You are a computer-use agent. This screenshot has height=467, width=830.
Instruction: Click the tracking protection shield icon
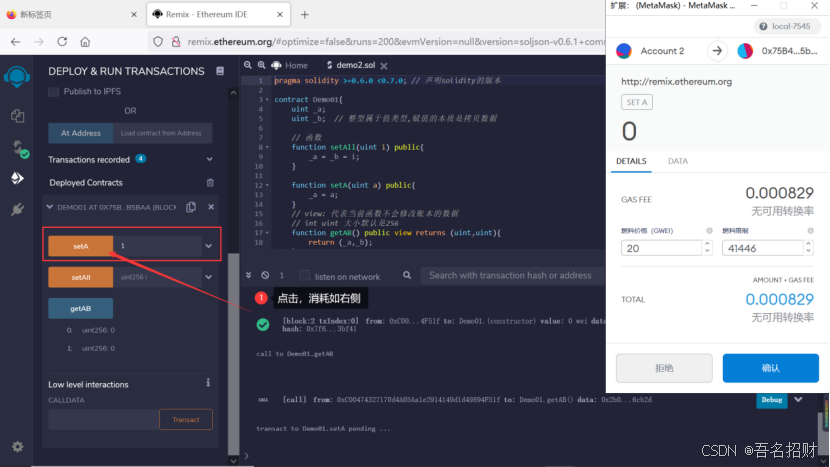(x=158, y=42)
